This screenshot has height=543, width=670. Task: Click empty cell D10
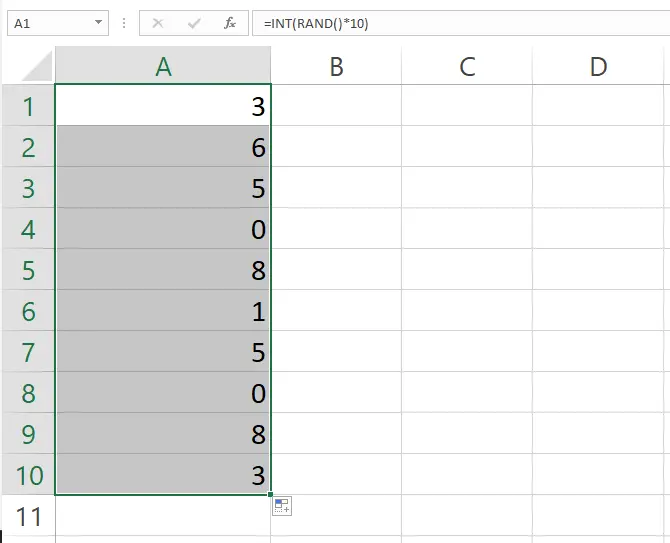pos(598,475)
